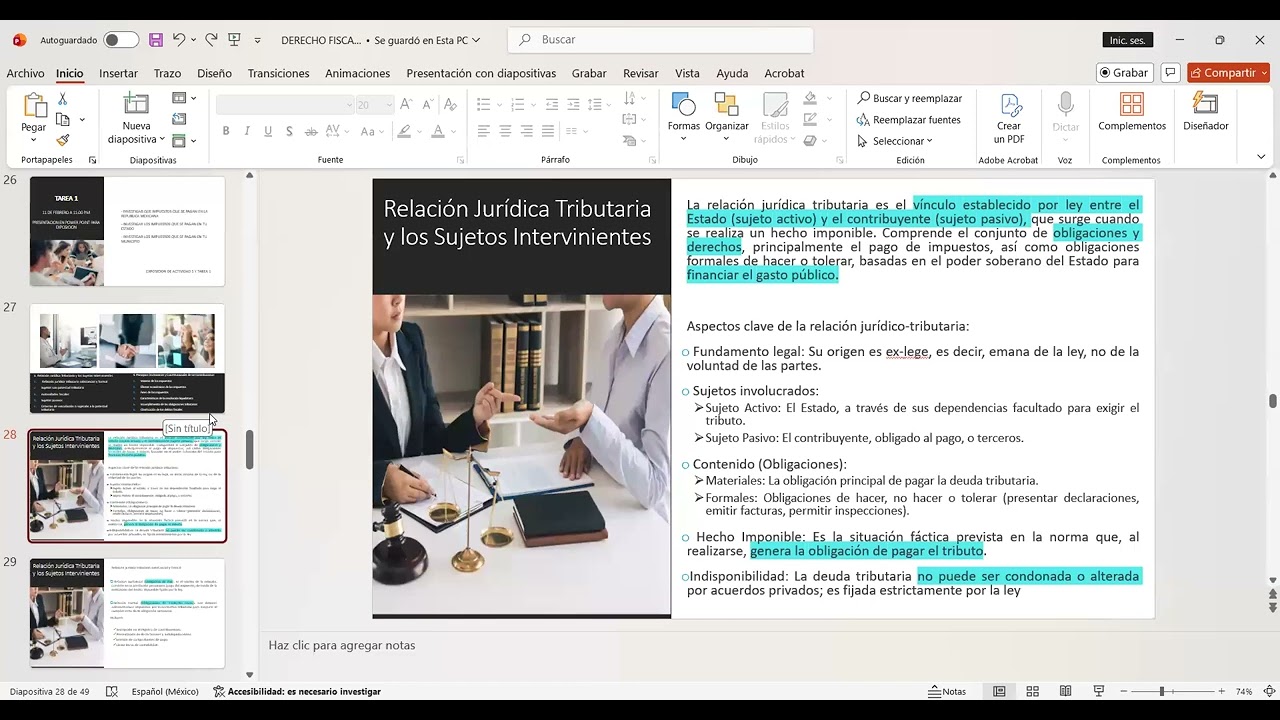The height and width of the screenshot is (720, 1280).
Task: Open the Seleccionar dropdown
Action: coord(895,141)
